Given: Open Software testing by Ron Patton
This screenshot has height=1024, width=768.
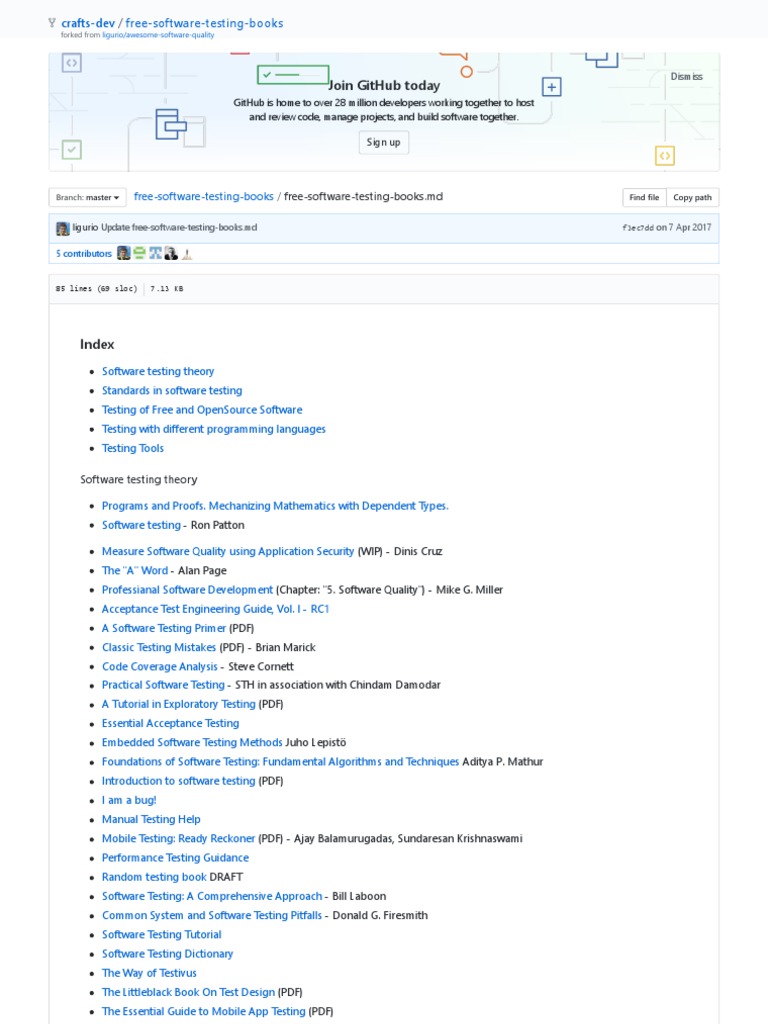Looking at the screenshot, I should [x=141, y=525].
